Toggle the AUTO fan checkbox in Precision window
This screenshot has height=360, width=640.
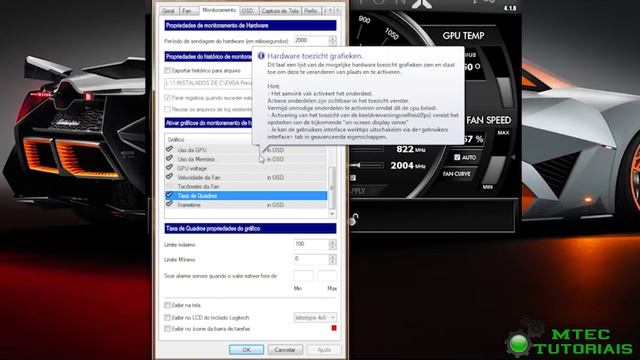pos(457,157)
